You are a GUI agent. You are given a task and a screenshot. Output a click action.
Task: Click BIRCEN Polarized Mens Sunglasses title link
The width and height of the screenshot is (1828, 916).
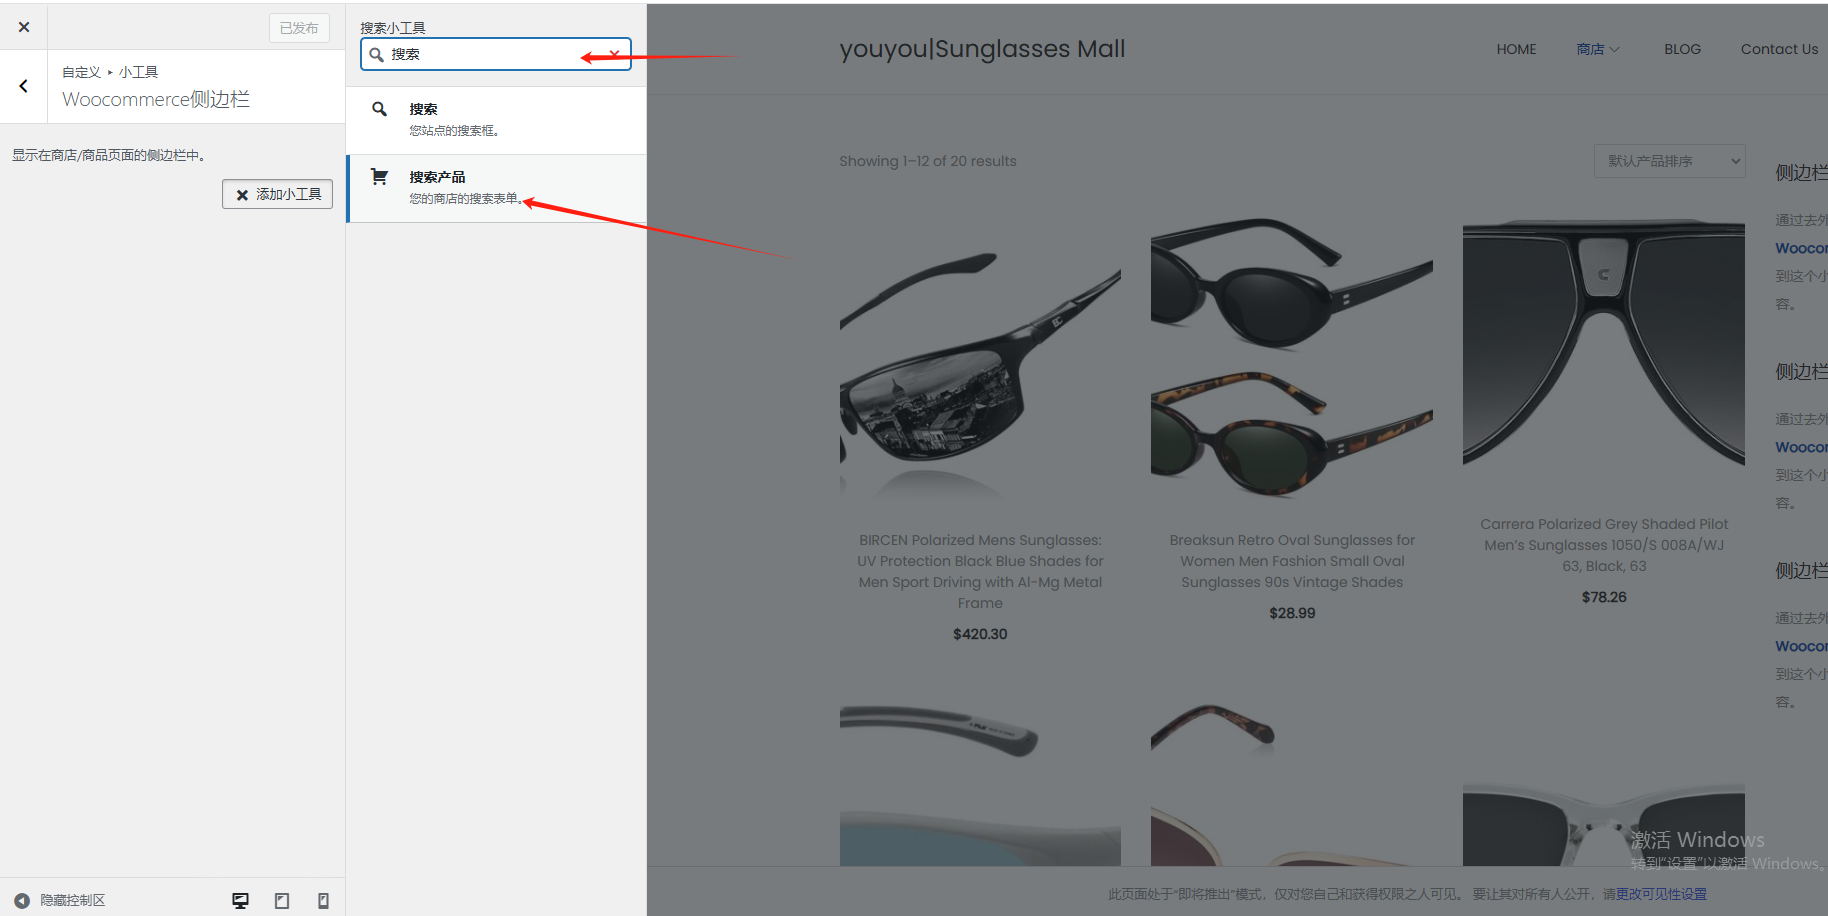980,571
